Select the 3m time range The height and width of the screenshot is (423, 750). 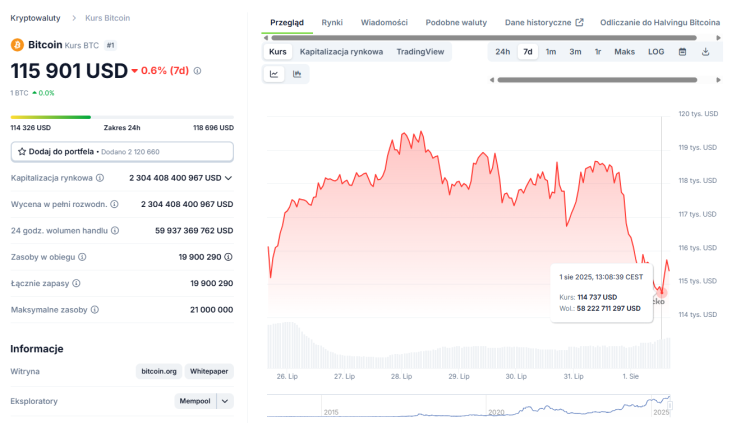coord(575,52)
